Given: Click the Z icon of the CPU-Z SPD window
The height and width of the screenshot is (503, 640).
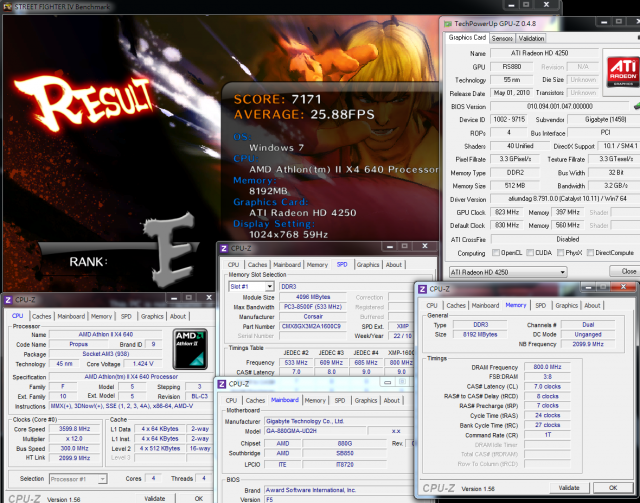Looking at the screenshot, I should (x=224, y=248).
